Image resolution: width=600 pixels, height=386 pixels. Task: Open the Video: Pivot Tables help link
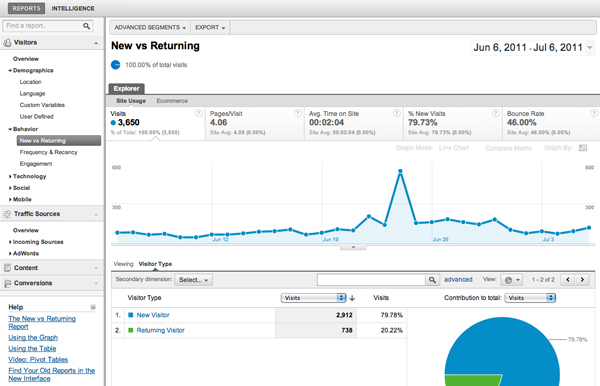[x=38, y=360]
